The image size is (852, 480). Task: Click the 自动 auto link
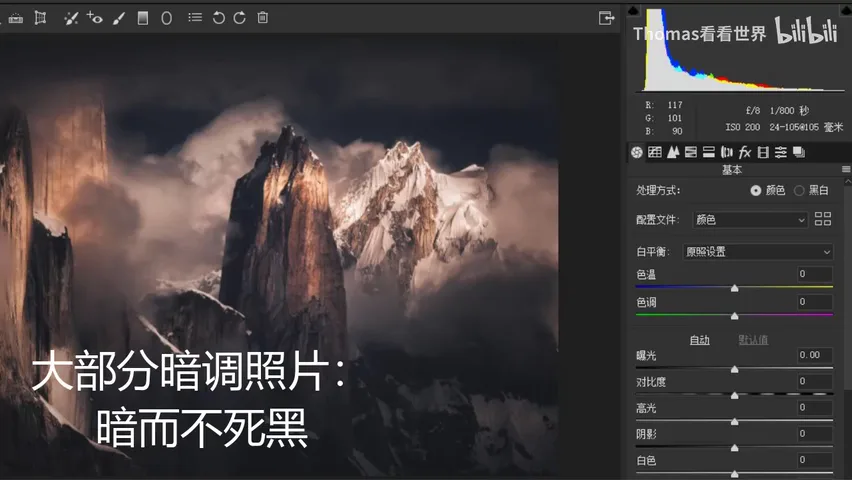point(699,340)
